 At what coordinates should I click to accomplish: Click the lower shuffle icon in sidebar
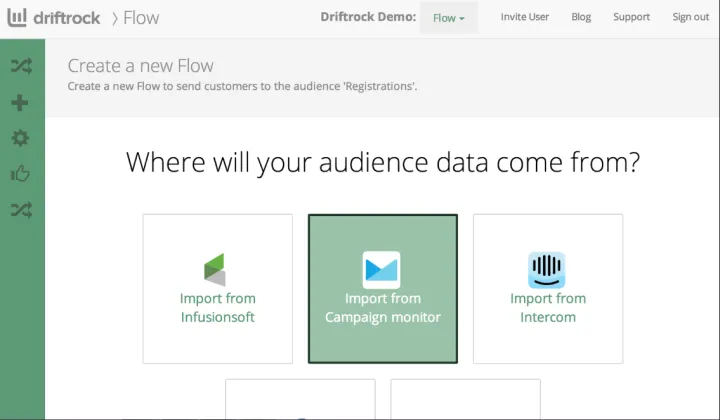[x=22, y=210]
